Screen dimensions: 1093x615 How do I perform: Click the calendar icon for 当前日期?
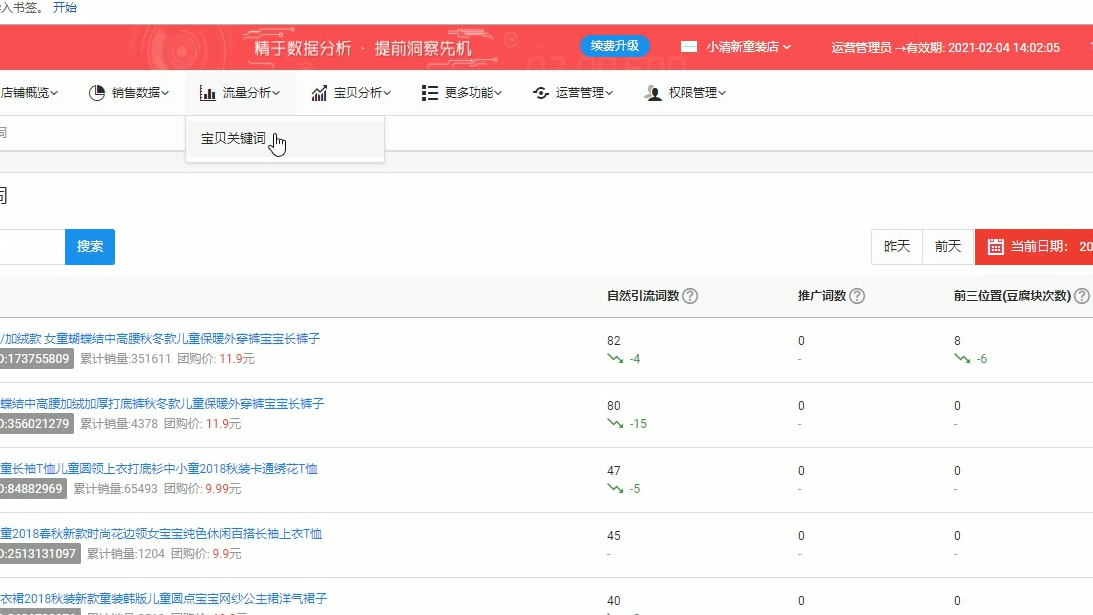point(995,247)
